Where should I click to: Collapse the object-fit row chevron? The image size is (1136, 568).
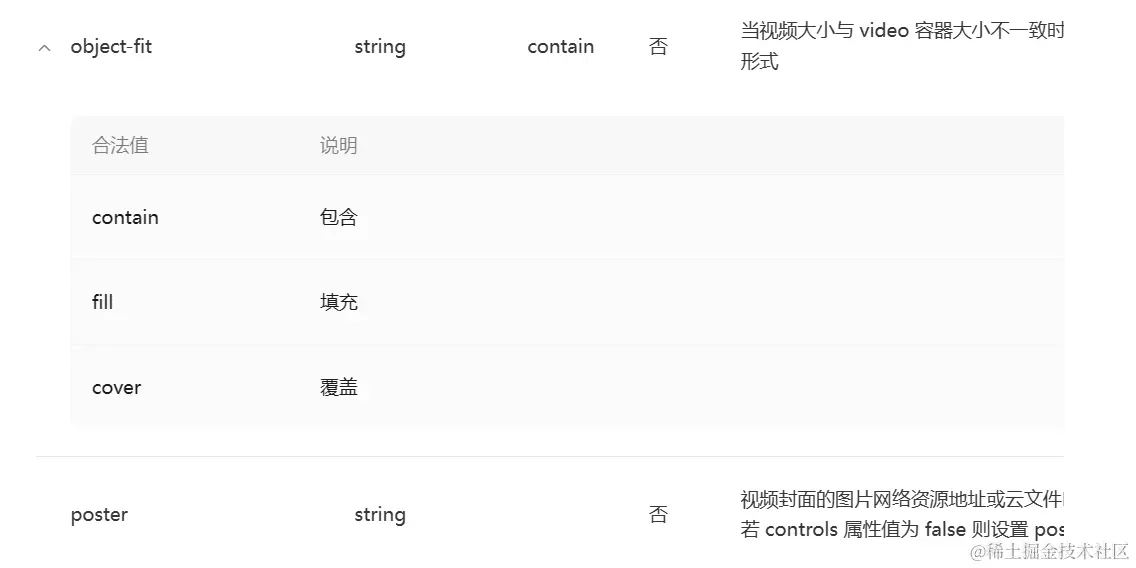[45, 49]
